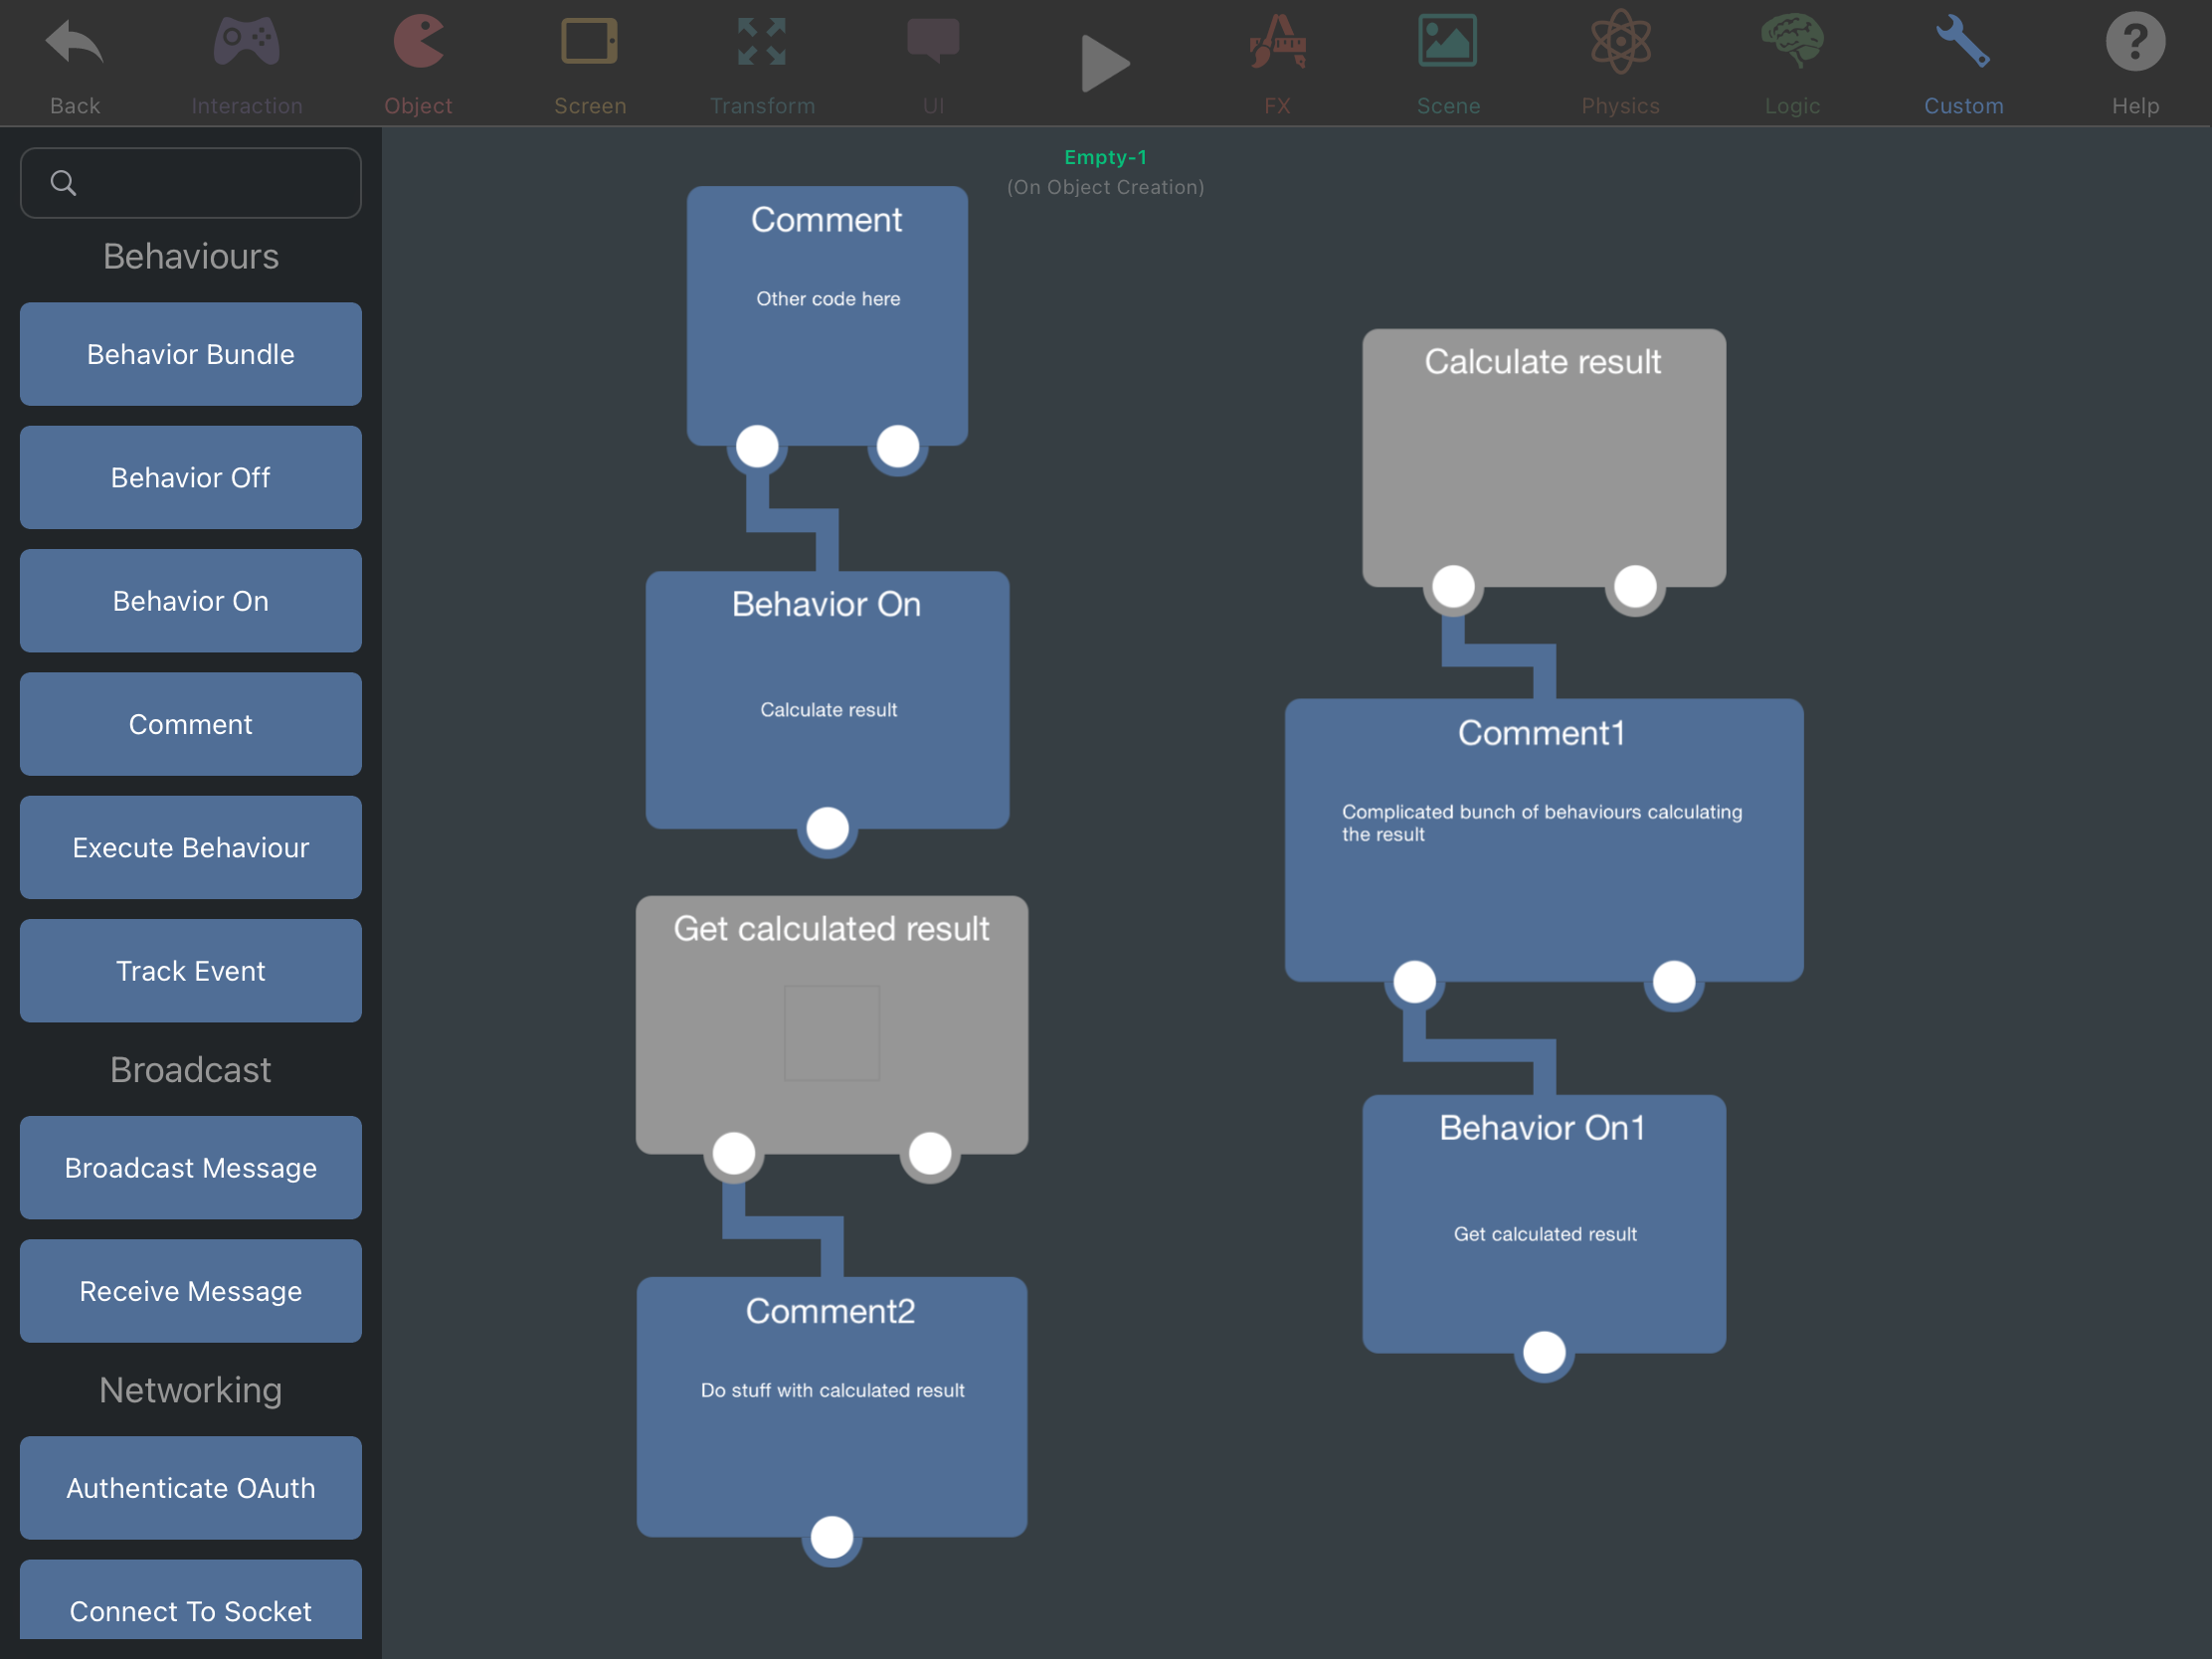This screenshot has height=1659, width=2212.
Task: Click the empty square in Get calculated result
Action: point(832,1033)
